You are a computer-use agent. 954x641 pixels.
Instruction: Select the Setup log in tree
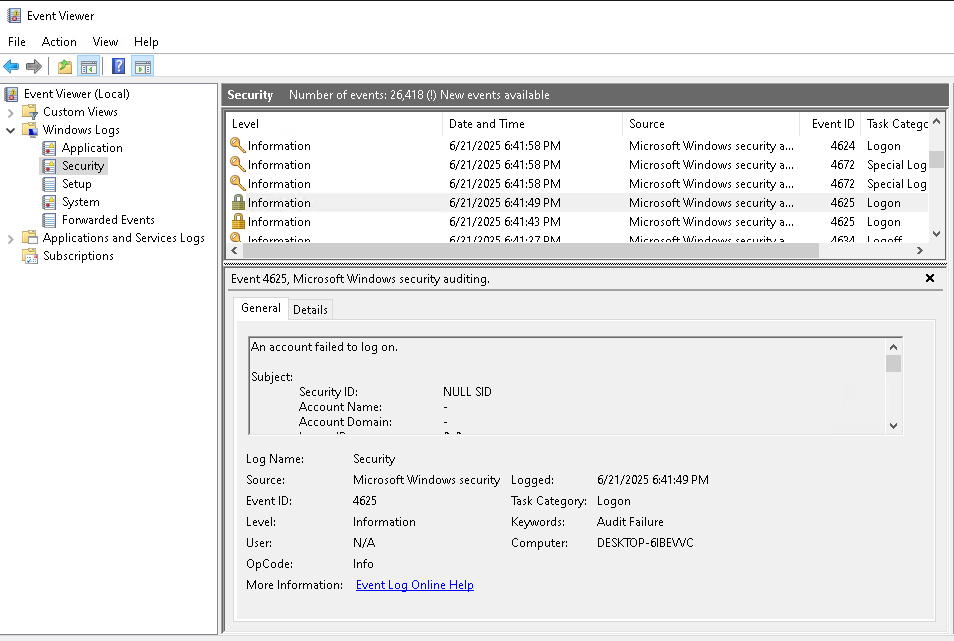(x=77, y=184)
